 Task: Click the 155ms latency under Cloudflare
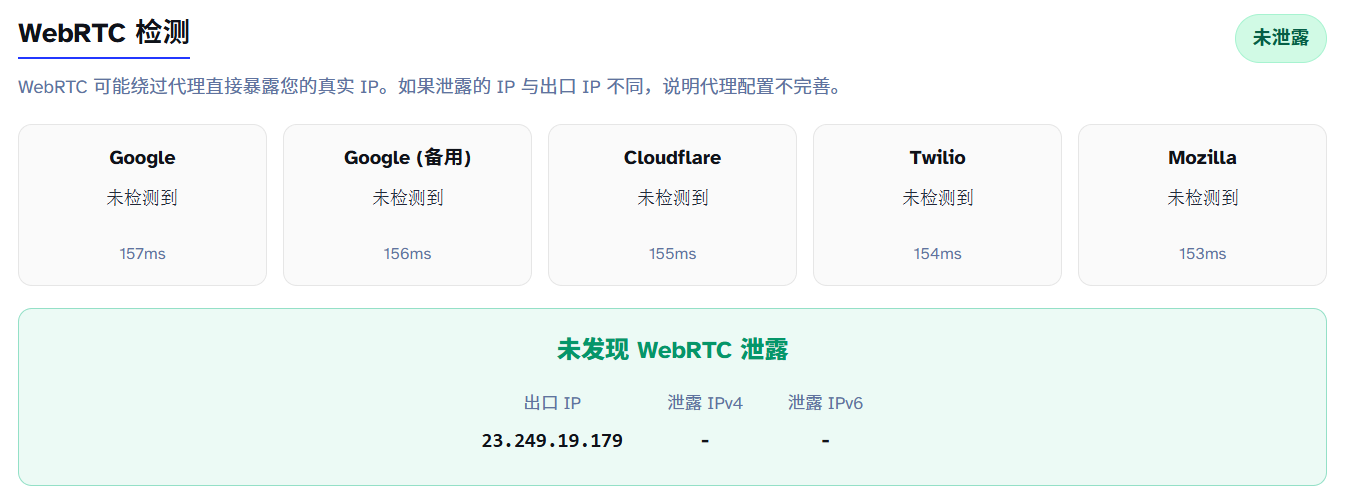[672, 254]
